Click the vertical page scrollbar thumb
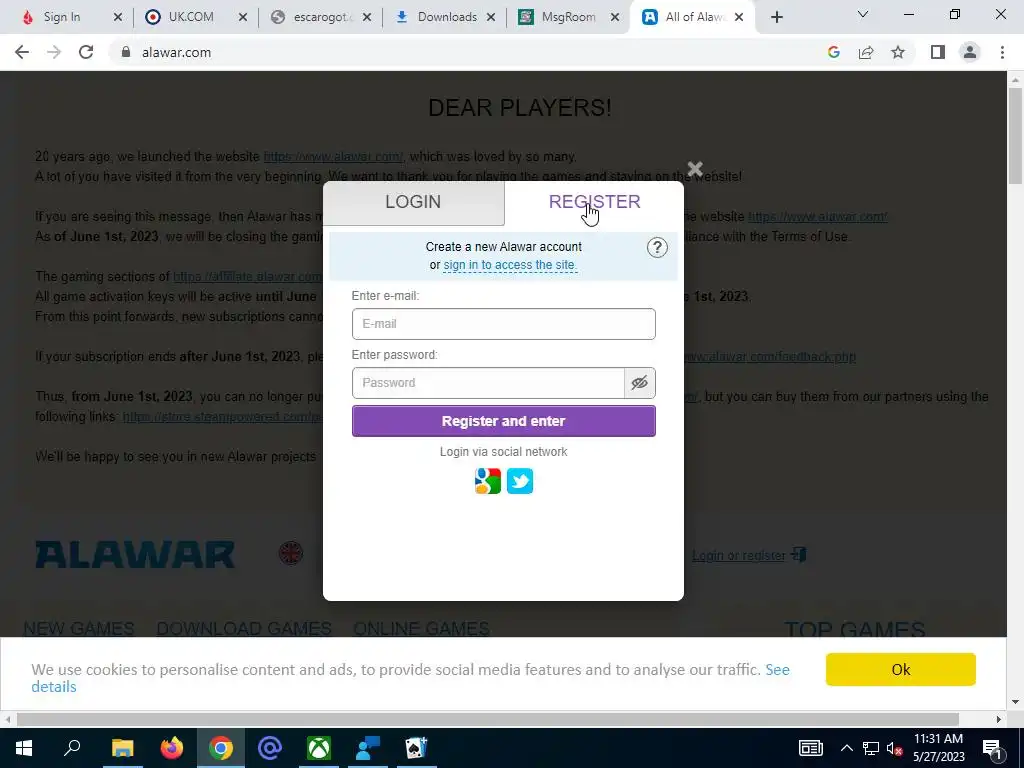Viewport: 1024px width, 768px height. (1015, 136)
